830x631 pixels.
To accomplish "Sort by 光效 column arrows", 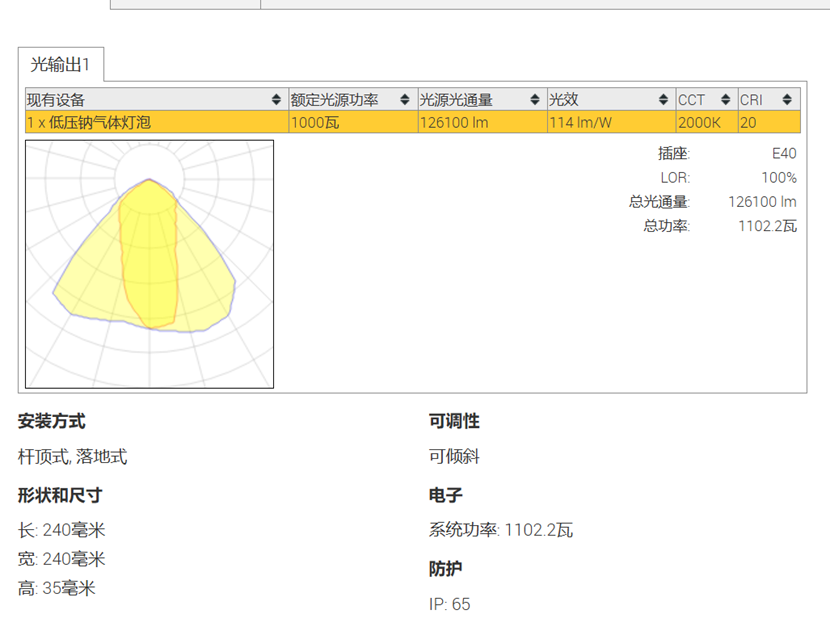I will pos(663,100).
